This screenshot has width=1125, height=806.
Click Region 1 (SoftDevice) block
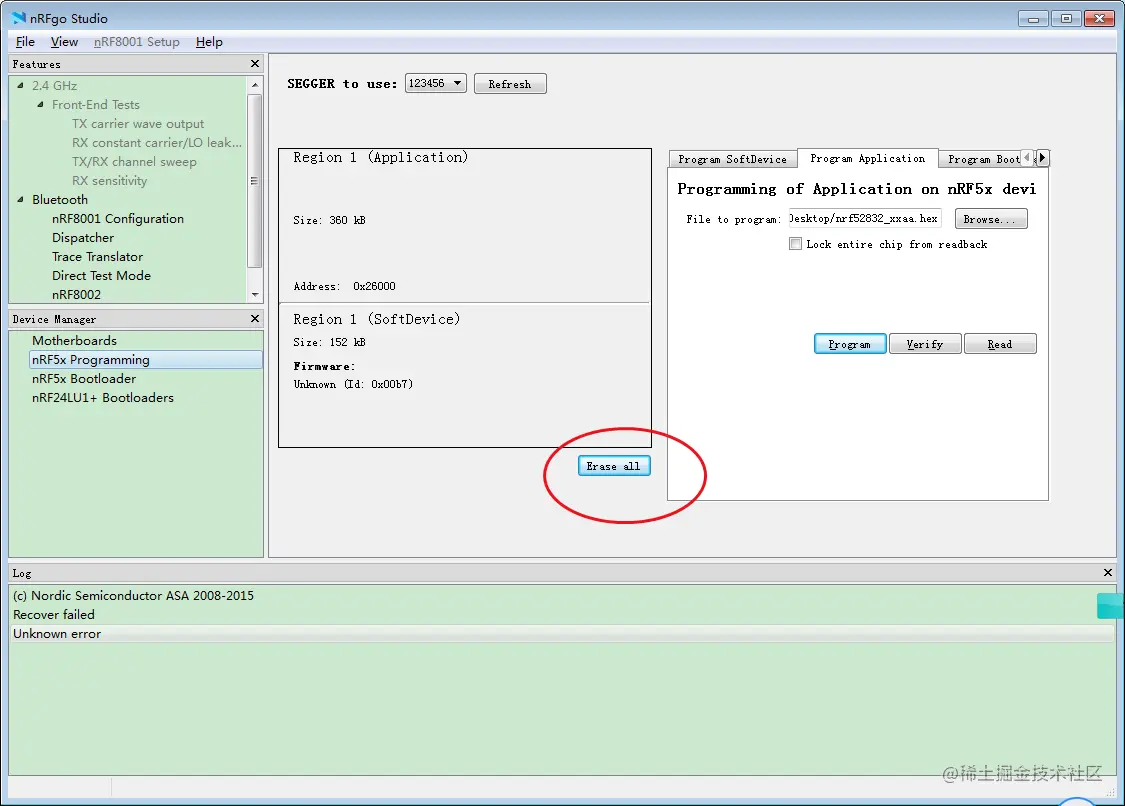point(464,375)
